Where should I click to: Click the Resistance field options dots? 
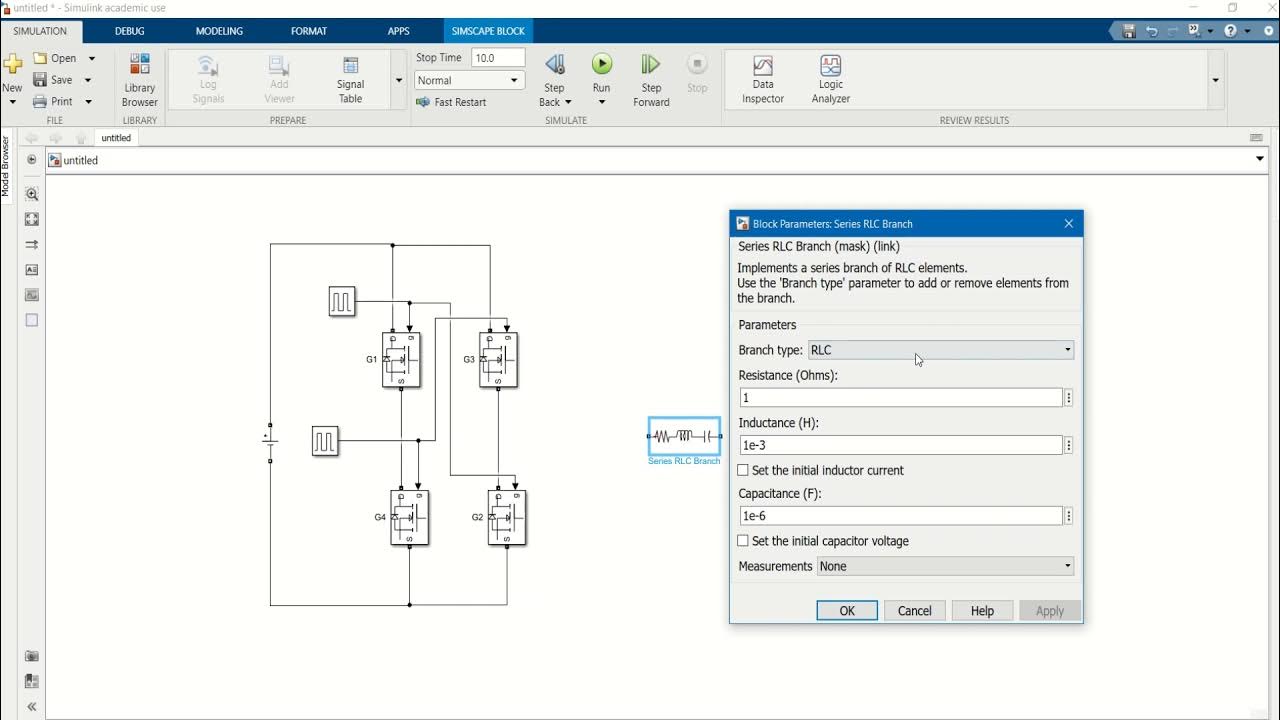click(x=1069, y=398)
